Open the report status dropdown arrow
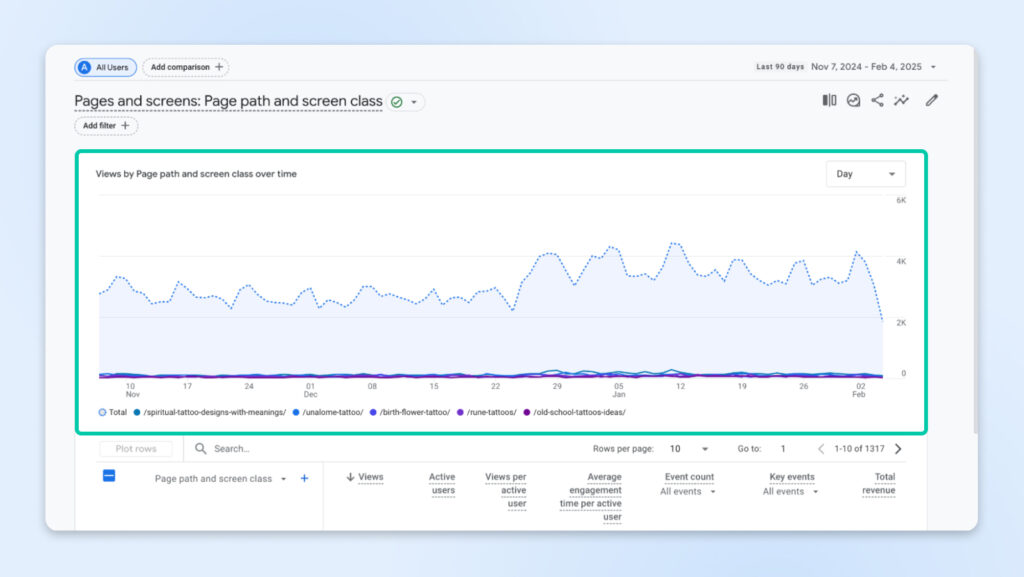1024x577 pixels. [x=414, y=102]
